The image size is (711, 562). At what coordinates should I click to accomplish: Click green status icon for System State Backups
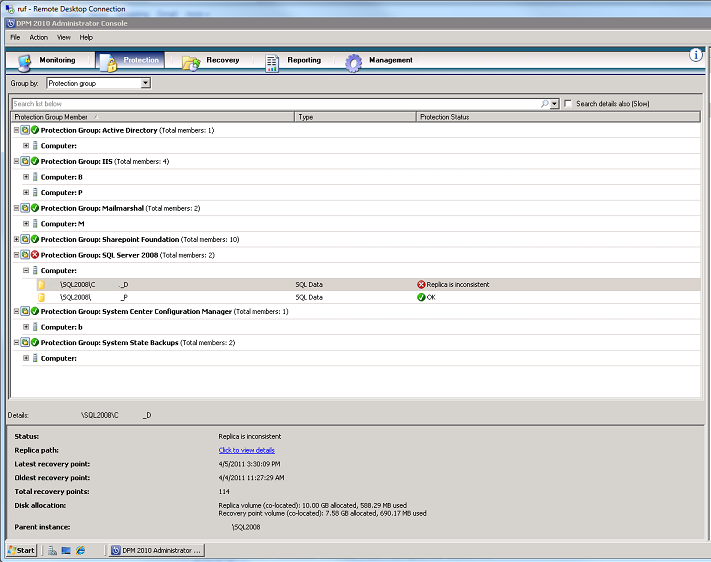coord(35,342)
